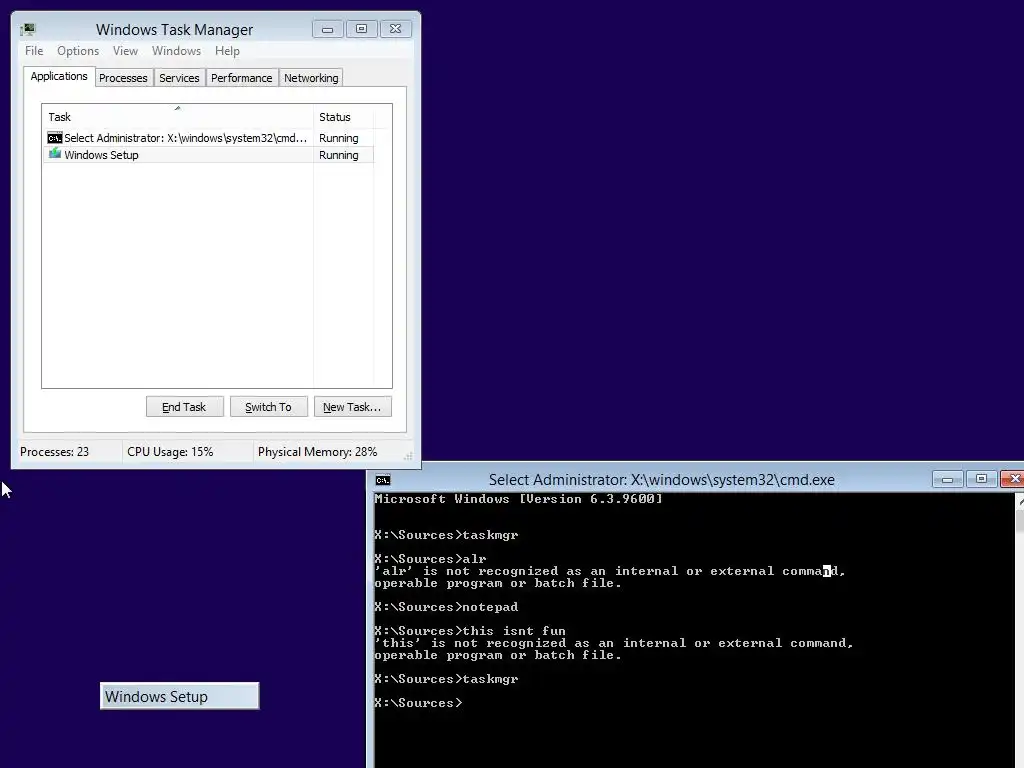Screen dimensions: 1024x768
Task: Sort by the Task column header
Action: [178, 117]
